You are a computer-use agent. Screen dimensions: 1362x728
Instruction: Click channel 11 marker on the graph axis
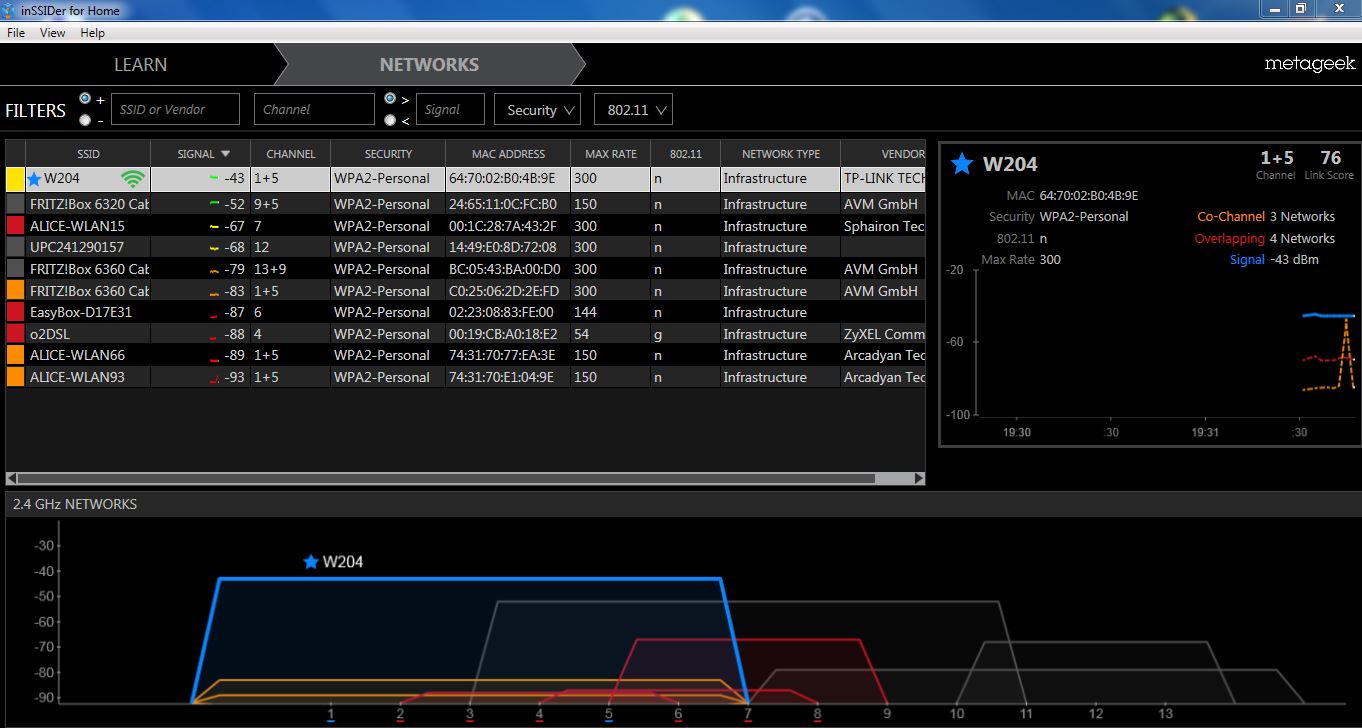1026,714
